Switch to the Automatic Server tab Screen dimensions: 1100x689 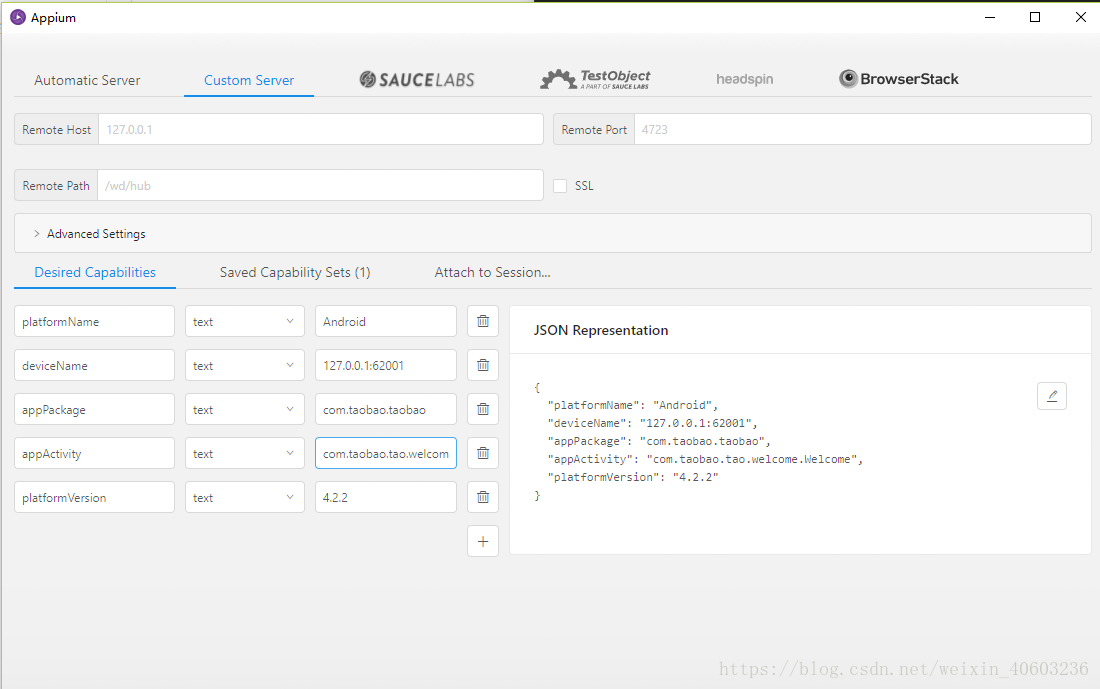pos(87,80)
